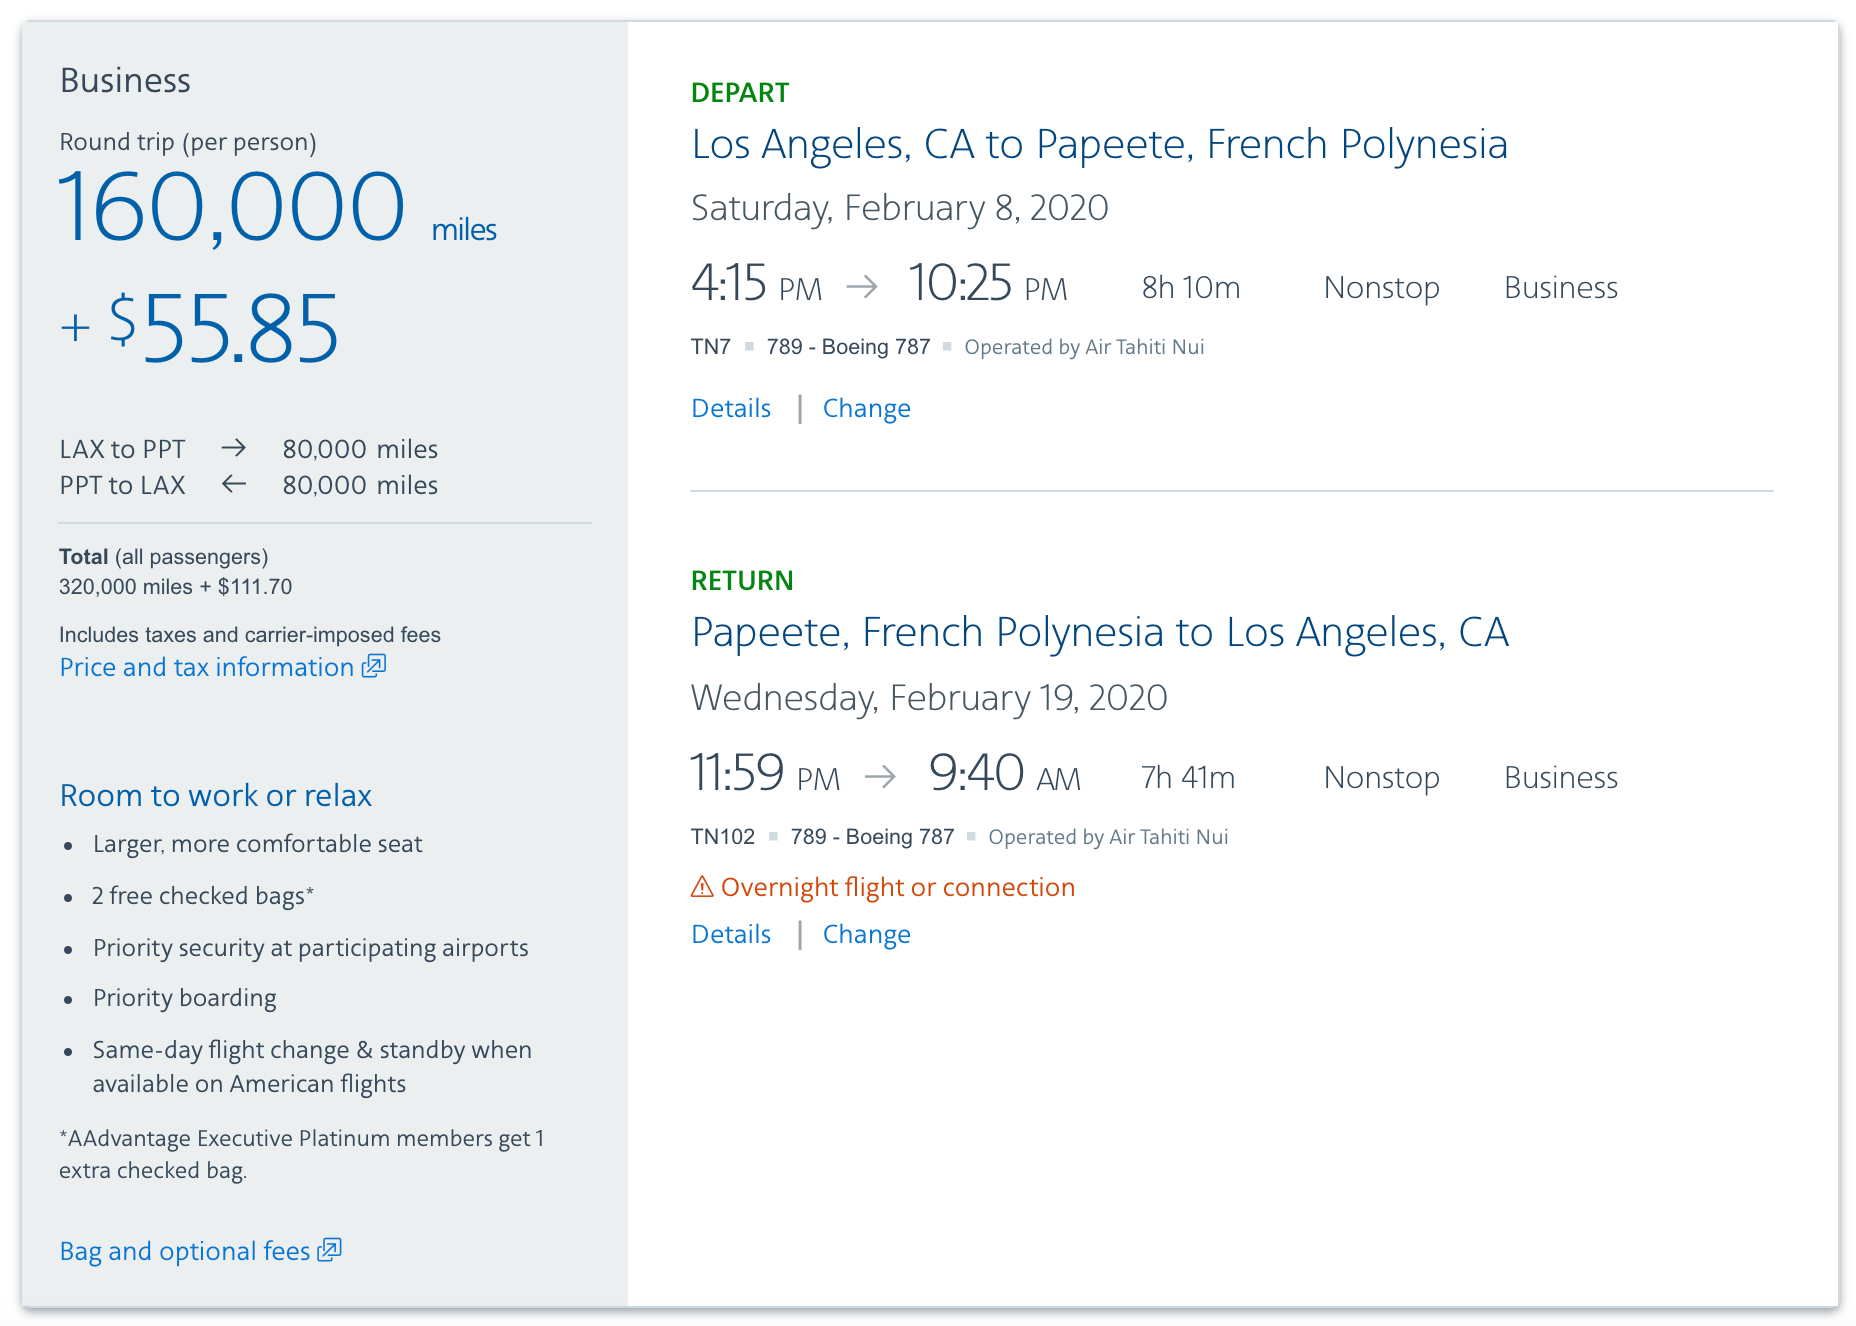Click the left arrow next to PPT to LAX
This screenshot has width=1856, height=1326.
(233, 484)
